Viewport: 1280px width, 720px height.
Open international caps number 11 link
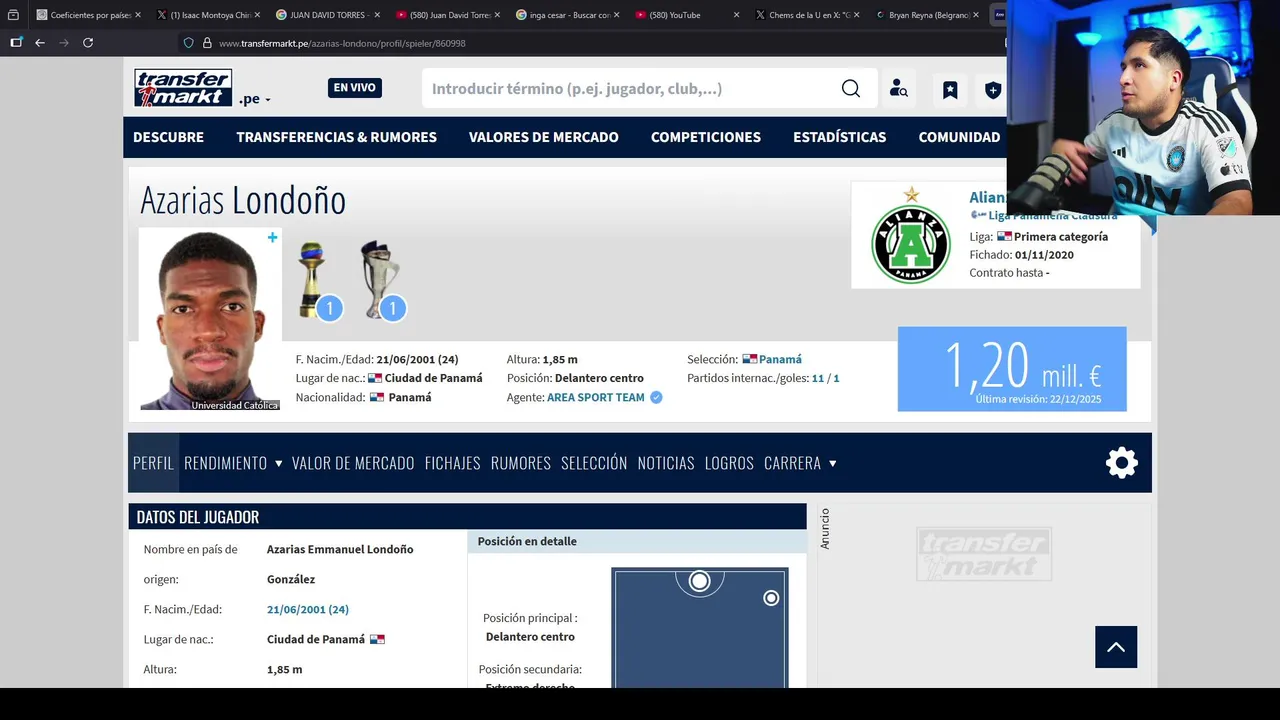818,378
